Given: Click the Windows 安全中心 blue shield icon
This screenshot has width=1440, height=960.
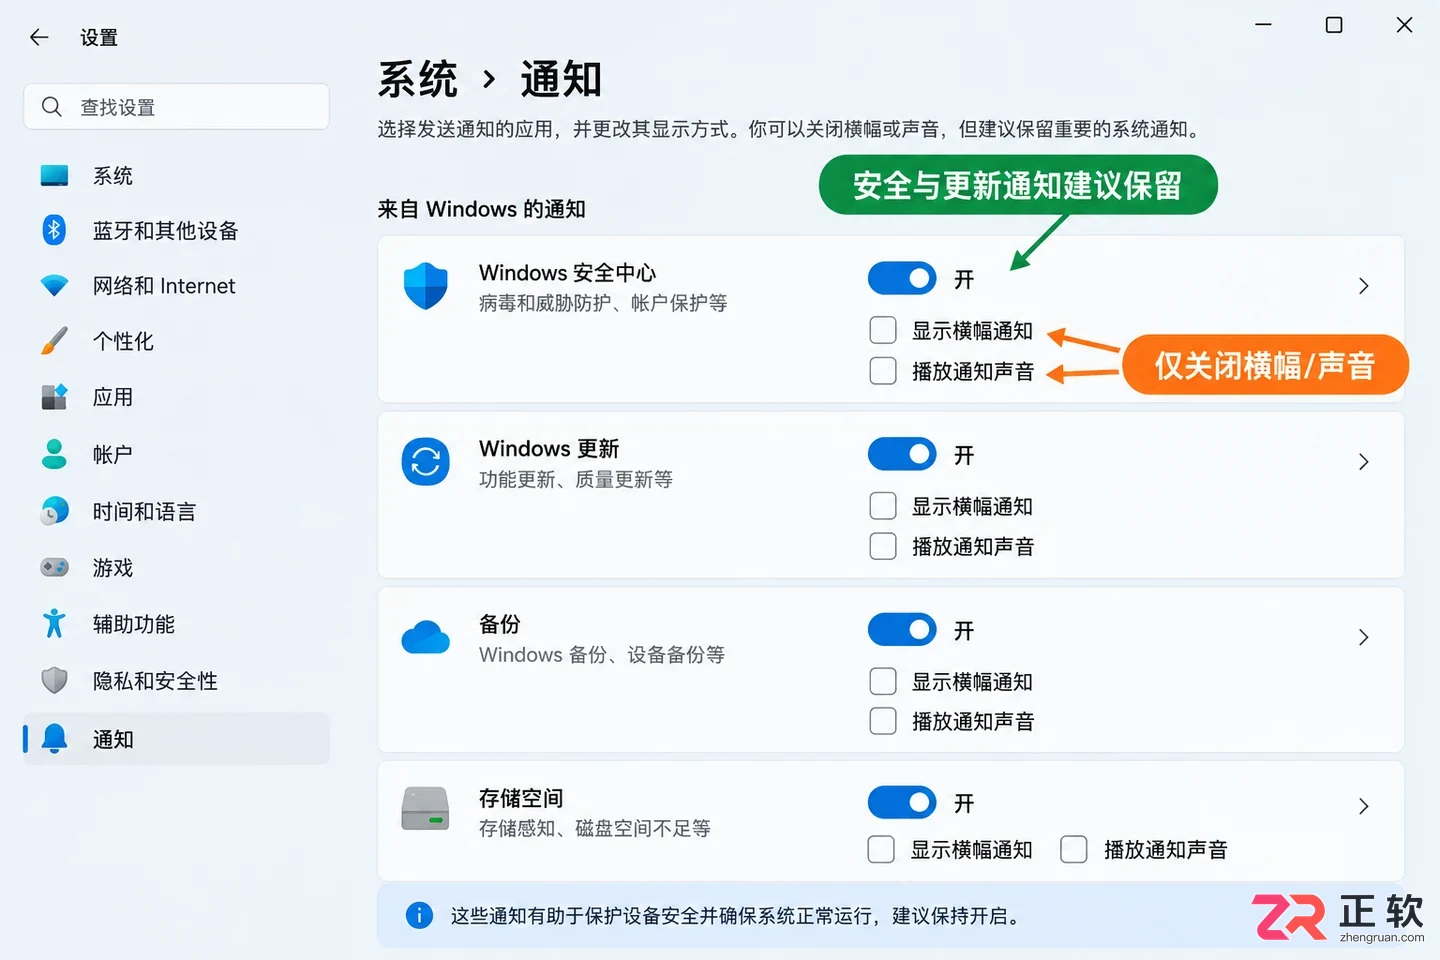Looking at the screenshot, I should tap(426, 286).
